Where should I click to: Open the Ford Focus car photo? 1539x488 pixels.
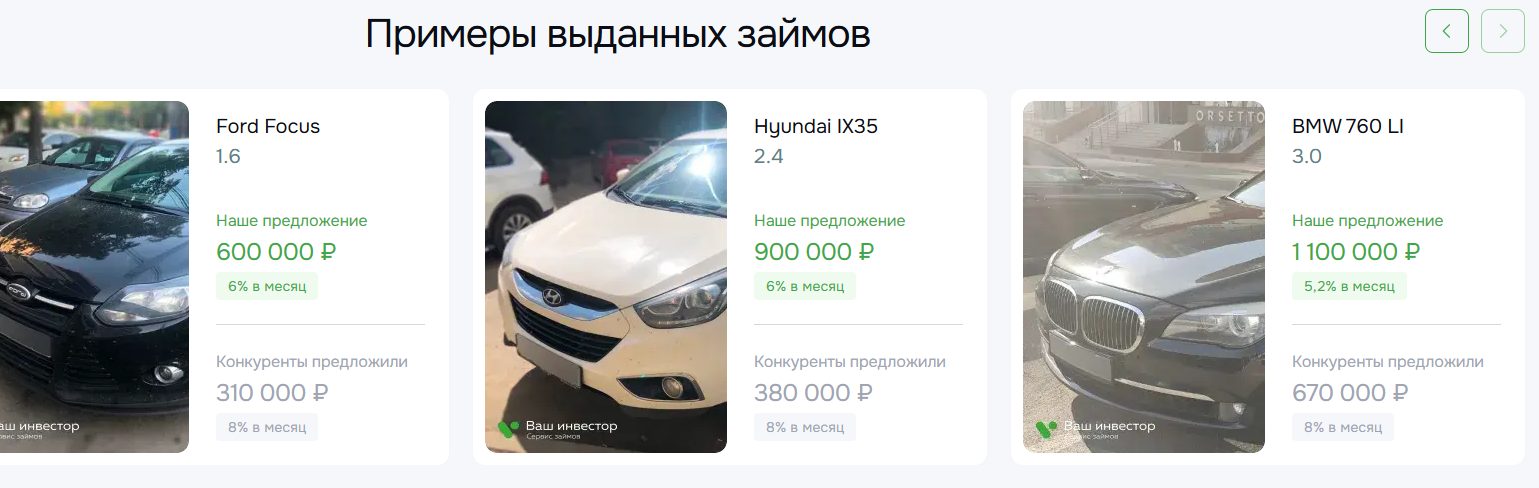(x=94, y=277)
